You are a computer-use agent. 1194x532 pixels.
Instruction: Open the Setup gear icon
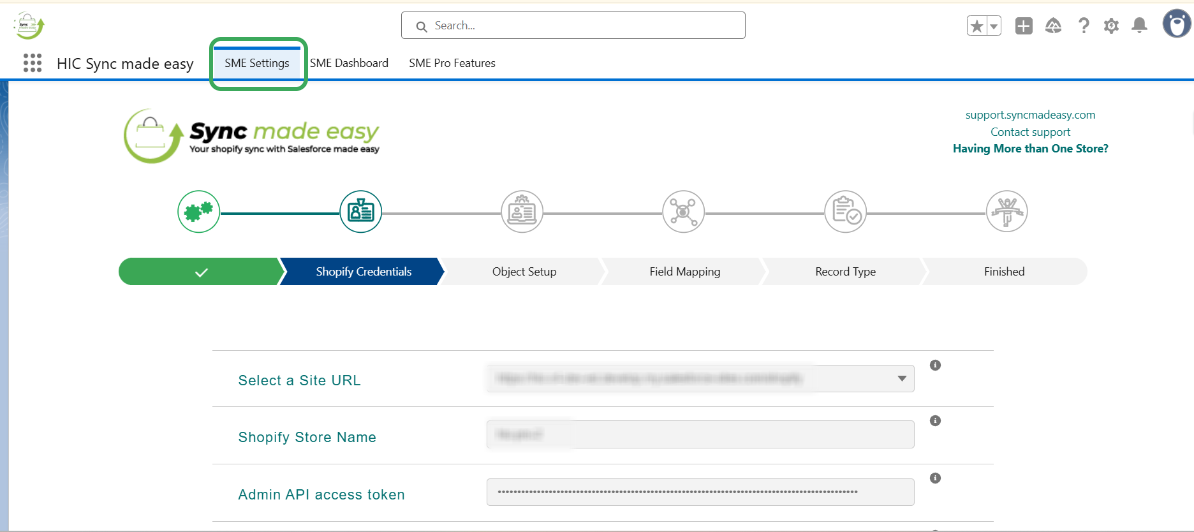pos(1111,26)
